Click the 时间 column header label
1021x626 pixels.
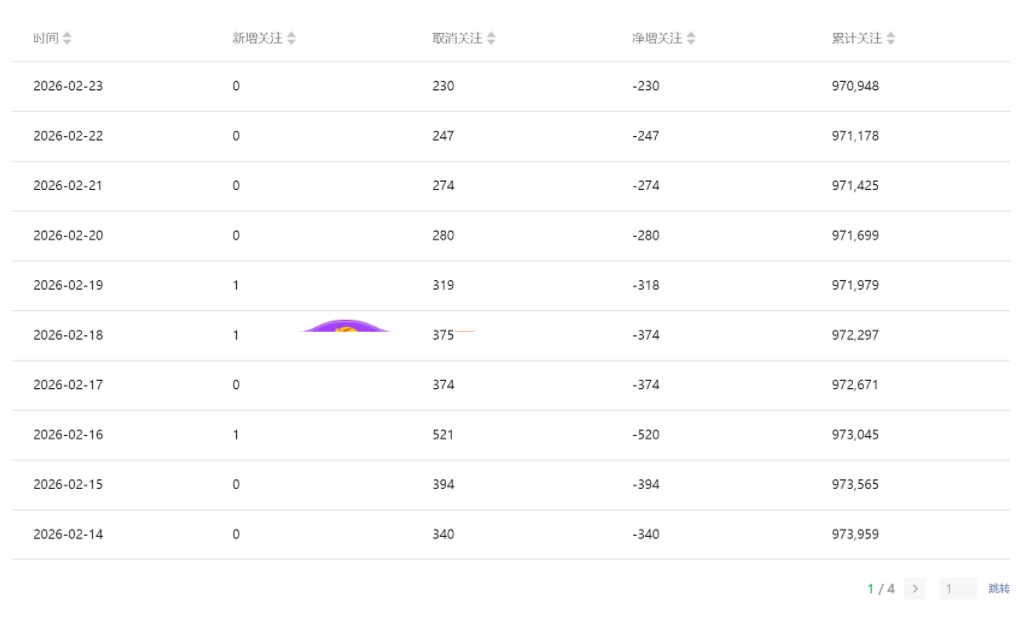[45, 38]
